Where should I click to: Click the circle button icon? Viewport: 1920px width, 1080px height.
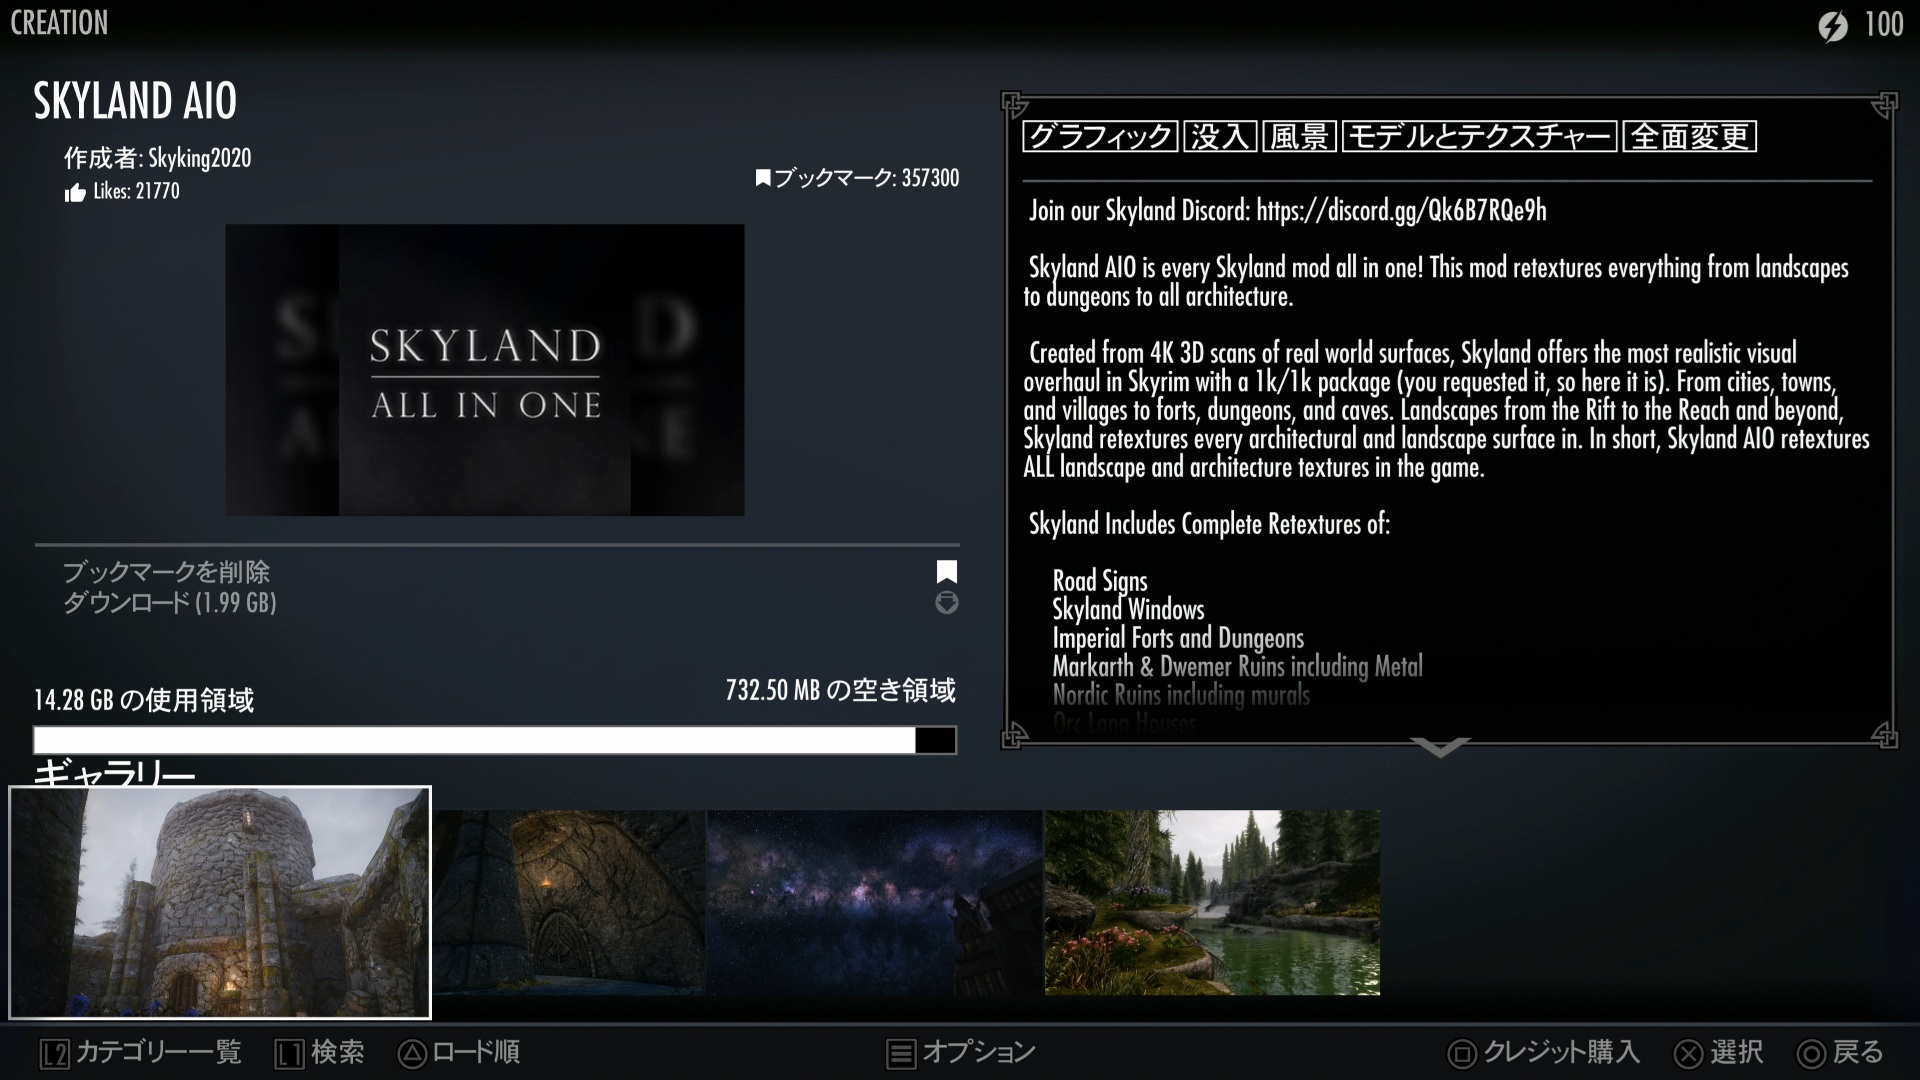(x=1811, y=1054)
